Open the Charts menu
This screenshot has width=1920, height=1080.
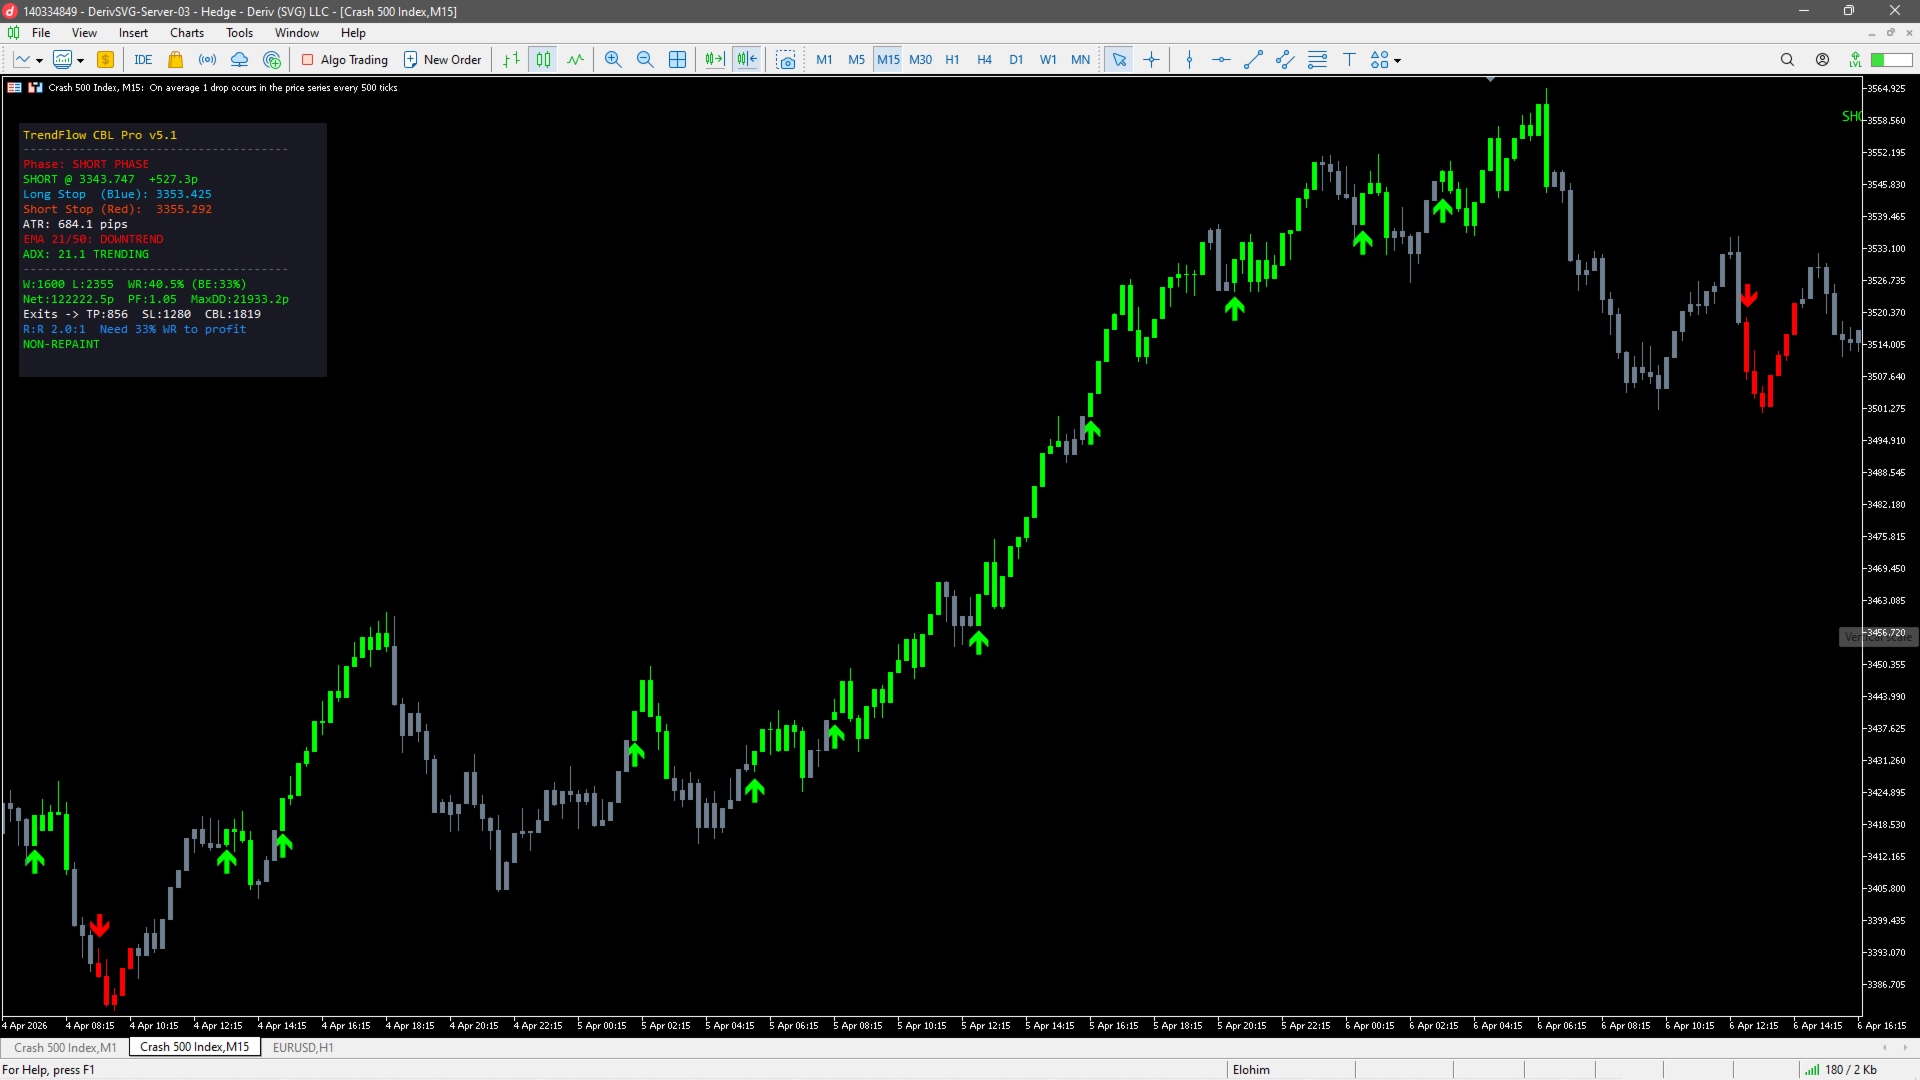click(x=186, y=33)
